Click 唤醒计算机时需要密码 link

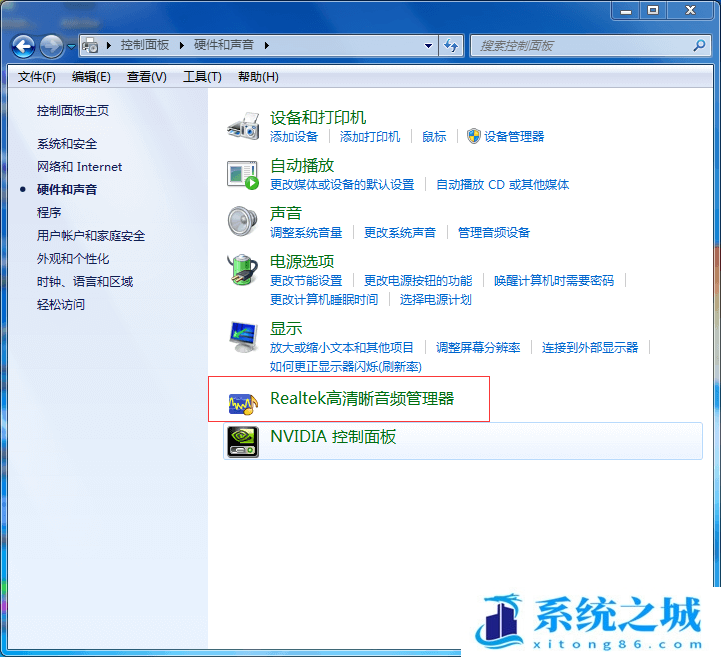pos(554,280)
